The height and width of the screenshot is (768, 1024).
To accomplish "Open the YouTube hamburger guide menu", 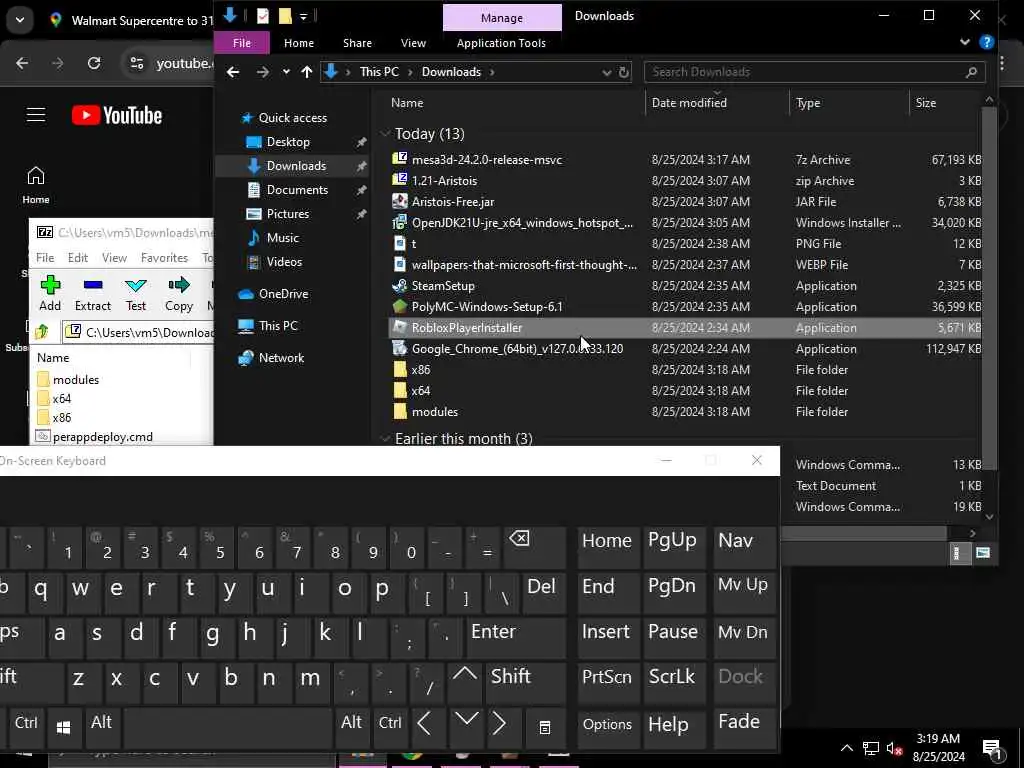I will (36, 115).
